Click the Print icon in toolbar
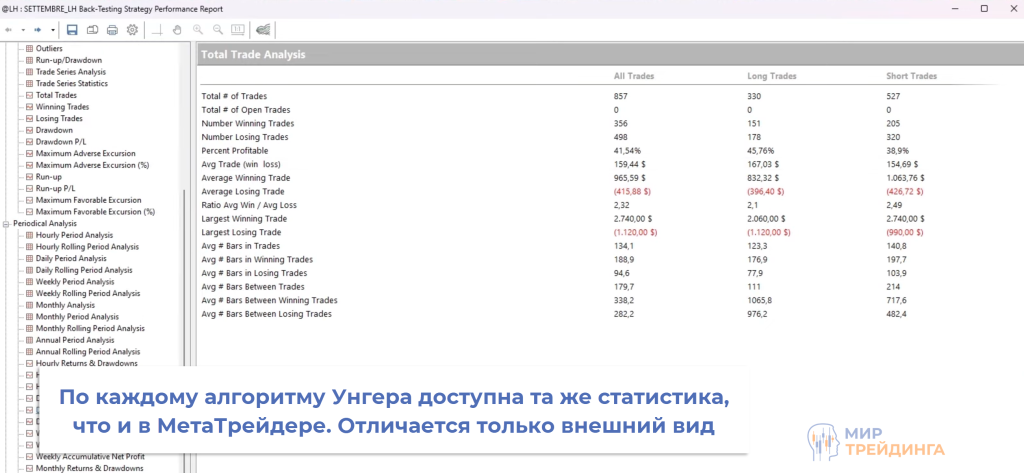The width and height of the screenshot is (1024, 473). click(x=112, y=29)
